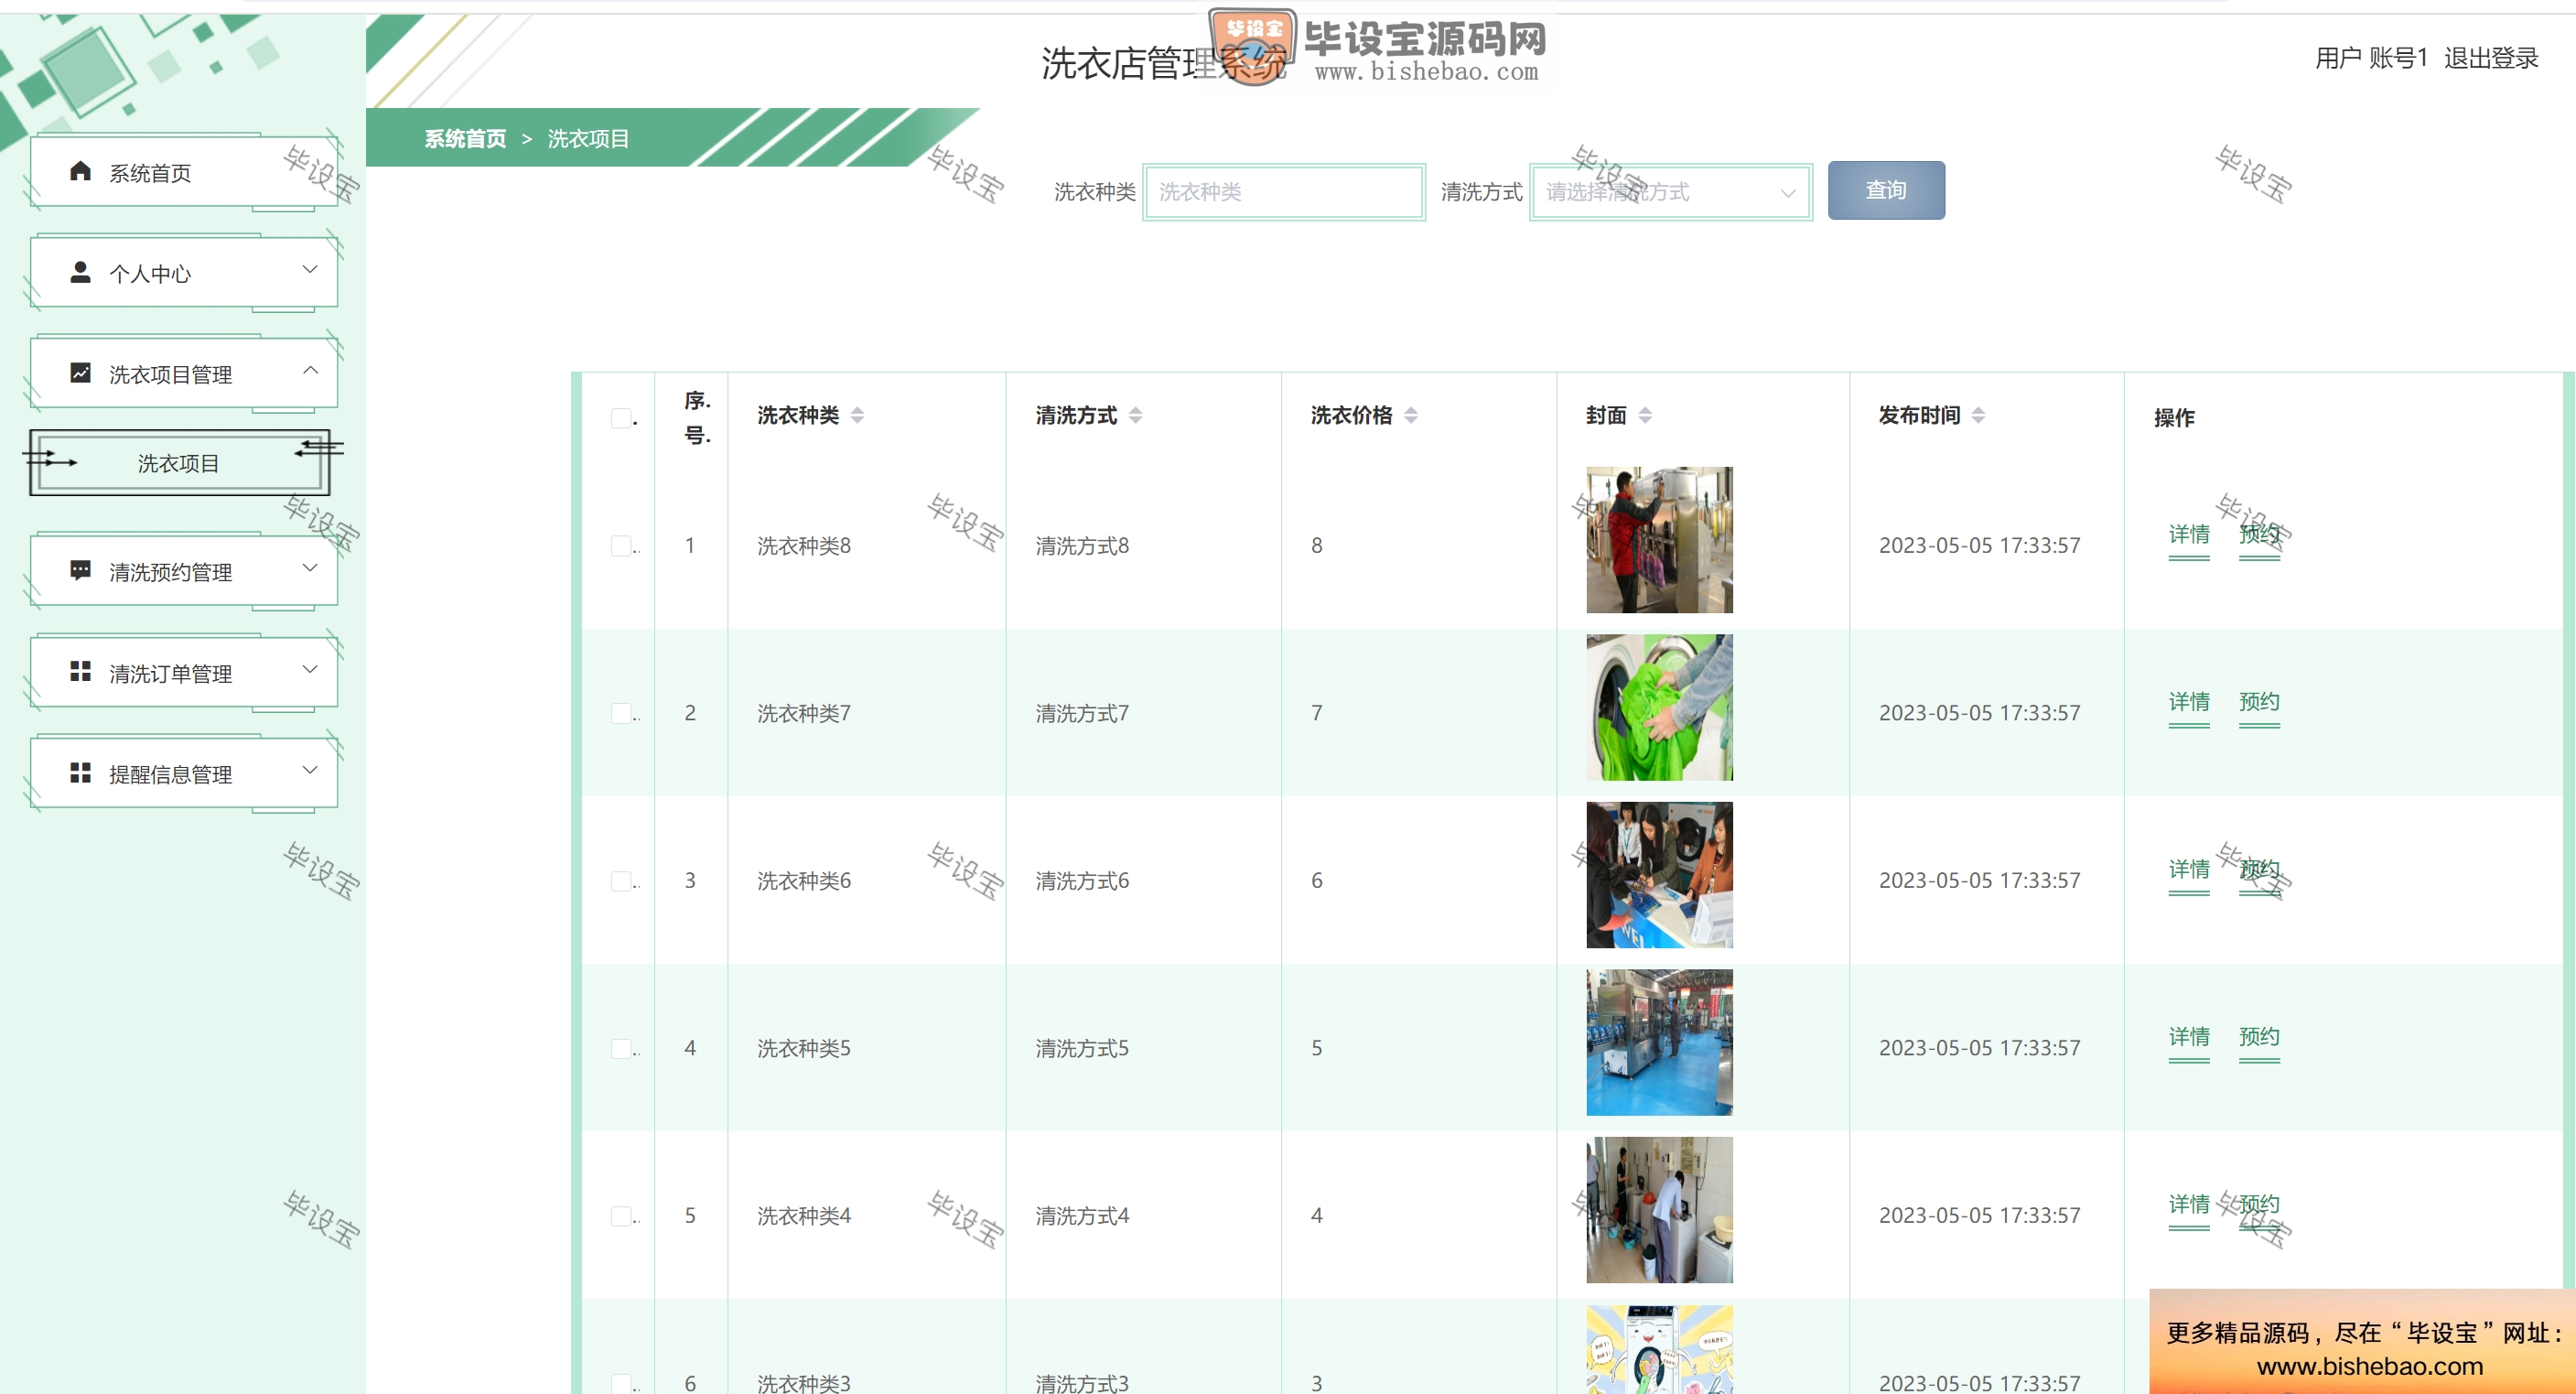Viewport: 2576px width, 1394px height.
Task: Open 详情 for 洗衣种类7
Action: 2189,702
